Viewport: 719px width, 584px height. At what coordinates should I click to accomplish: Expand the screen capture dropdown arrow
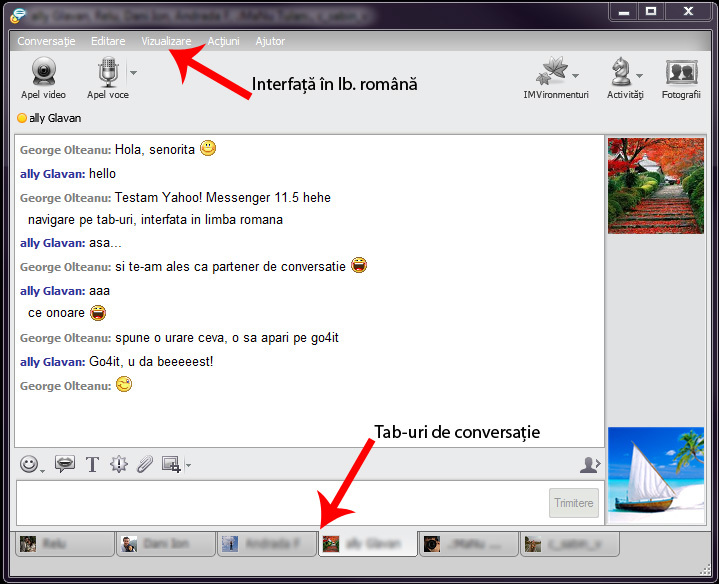tap(188, 465)
